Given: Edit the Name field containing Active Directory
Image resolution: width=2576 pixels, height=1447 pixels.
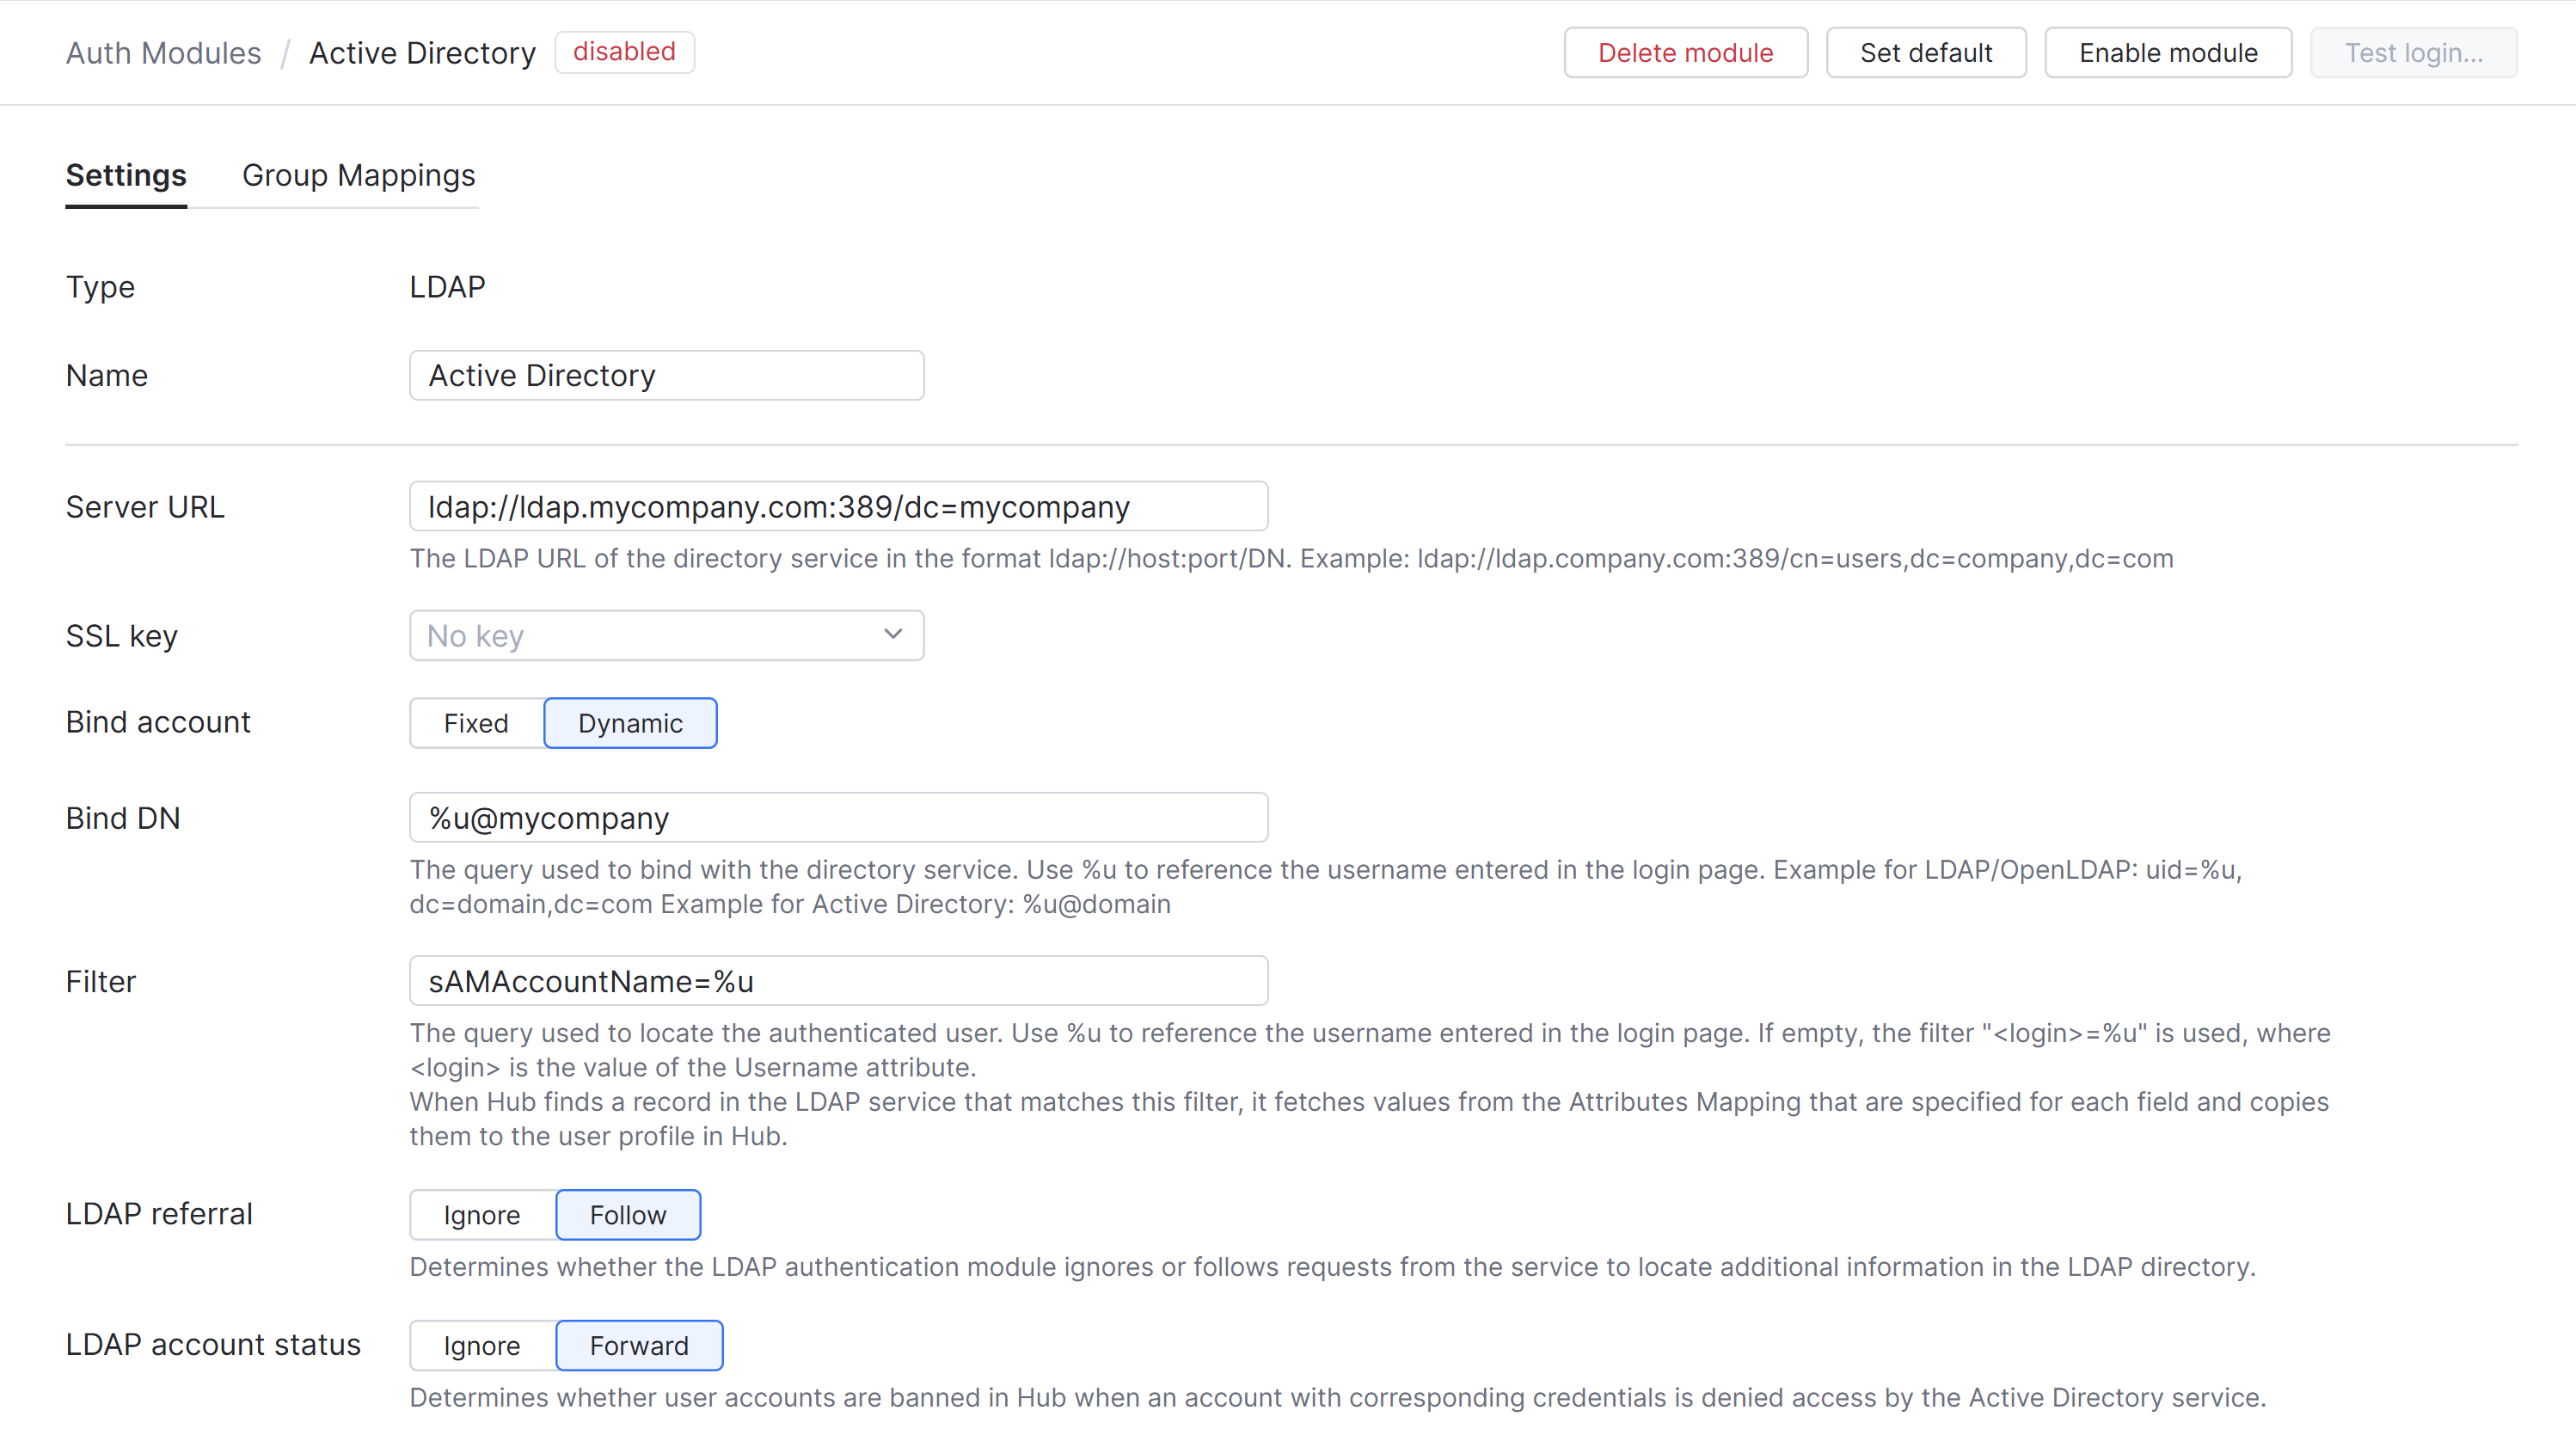Looking at the screenshot, I should pos(666,375).
